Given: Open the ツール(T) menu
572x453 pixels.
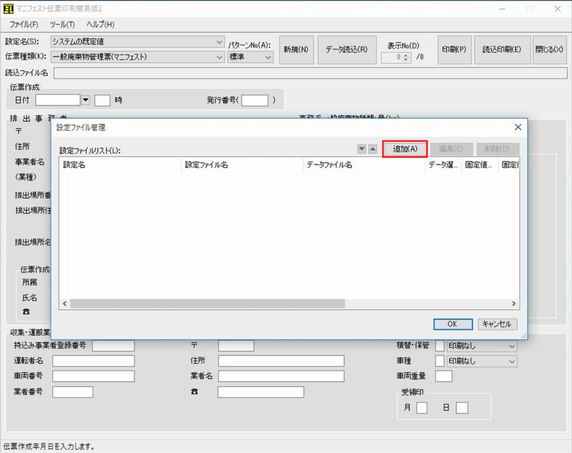Looking at the screenshot, I should click(62, 24).
